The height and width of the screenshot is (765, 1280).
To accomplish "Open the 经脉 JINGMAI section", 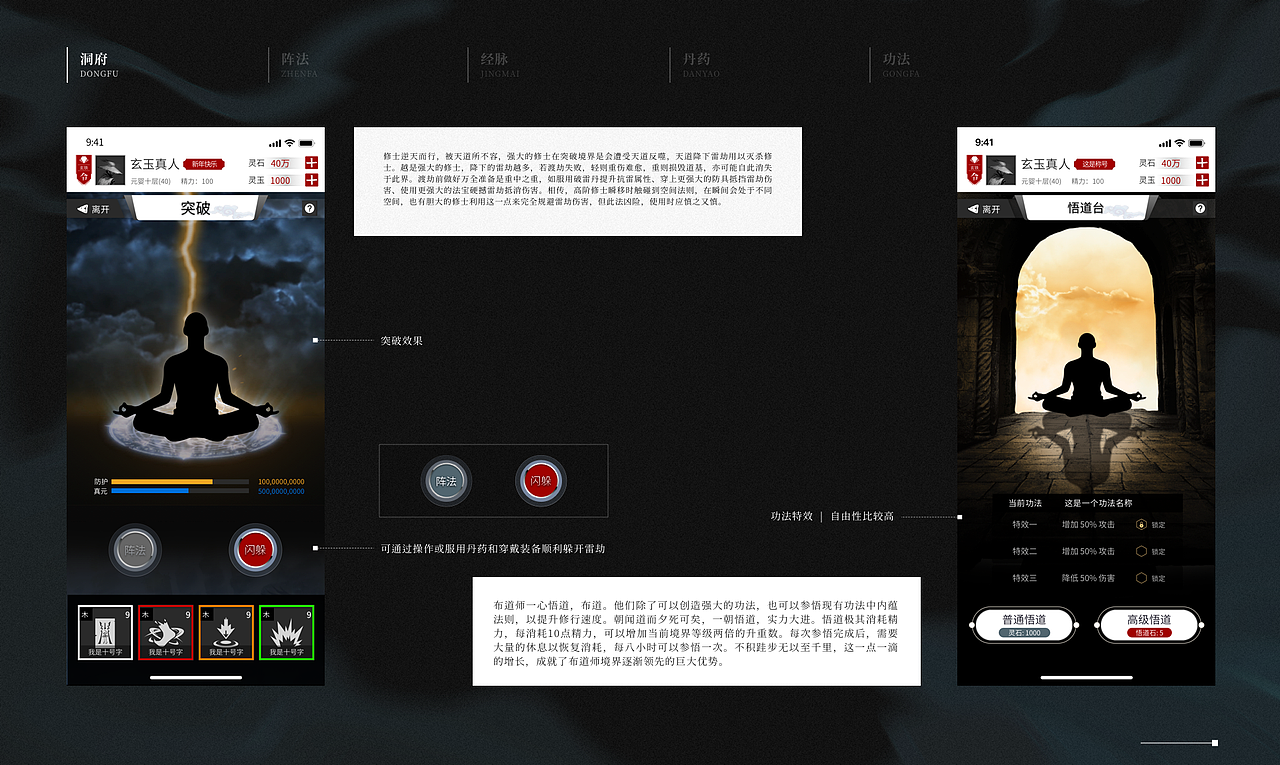I will coord(494,65).
